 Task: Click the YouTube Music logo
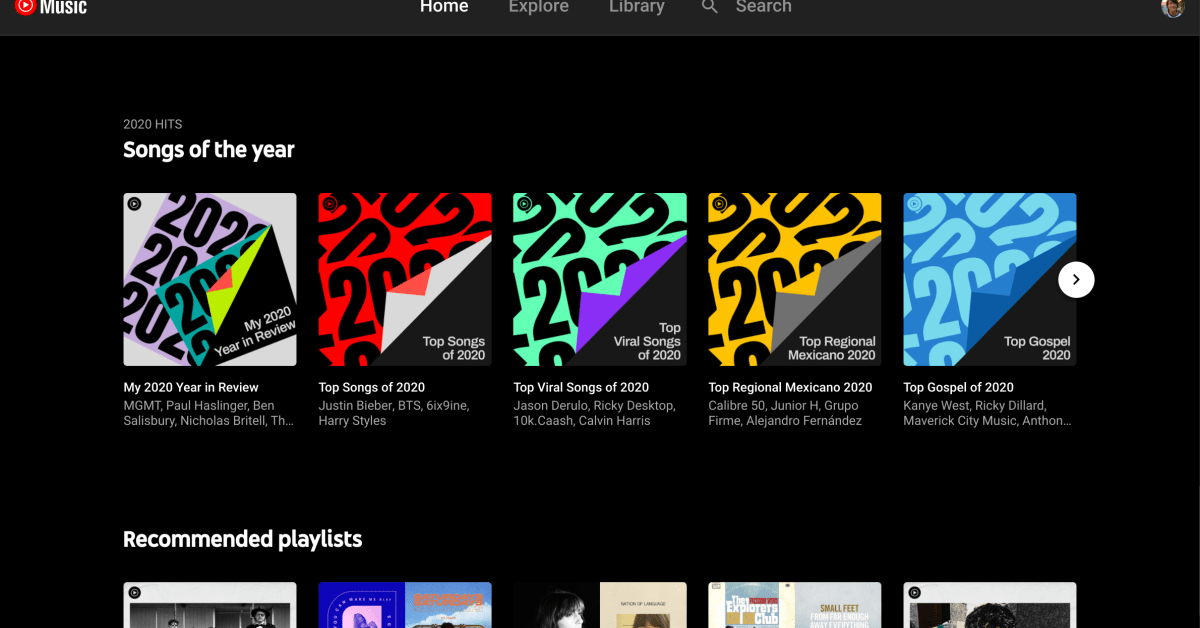[x=51, y=7]
